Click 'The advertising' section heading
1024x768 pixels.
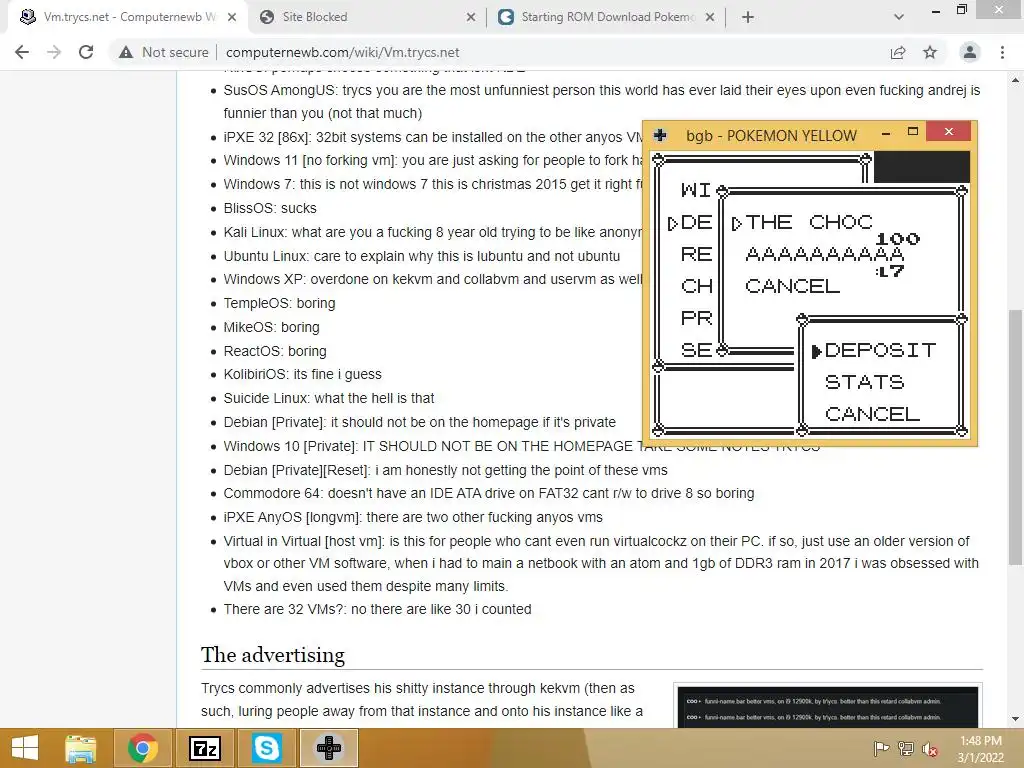tap(273, 654)
